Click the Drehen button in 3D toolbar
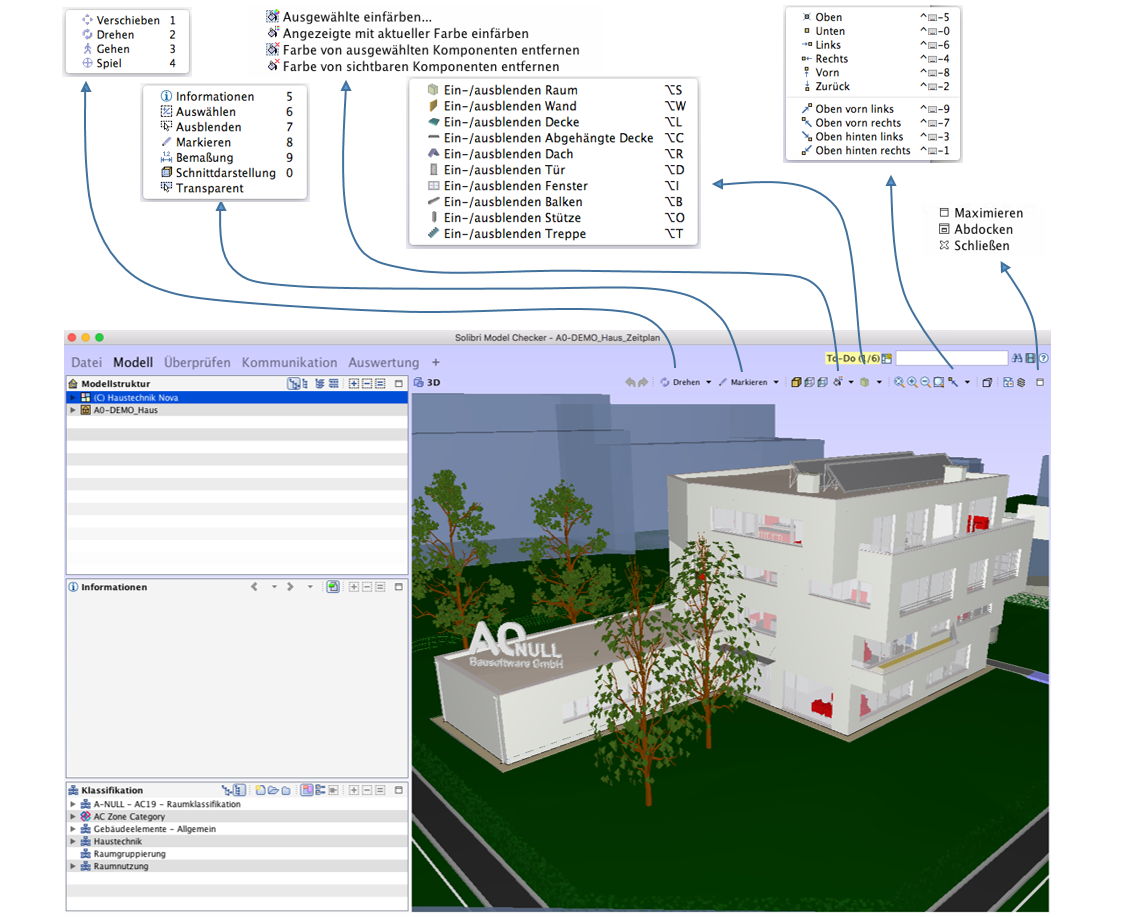This screenshot has height=917, width=1122. [x=680, y=383]
